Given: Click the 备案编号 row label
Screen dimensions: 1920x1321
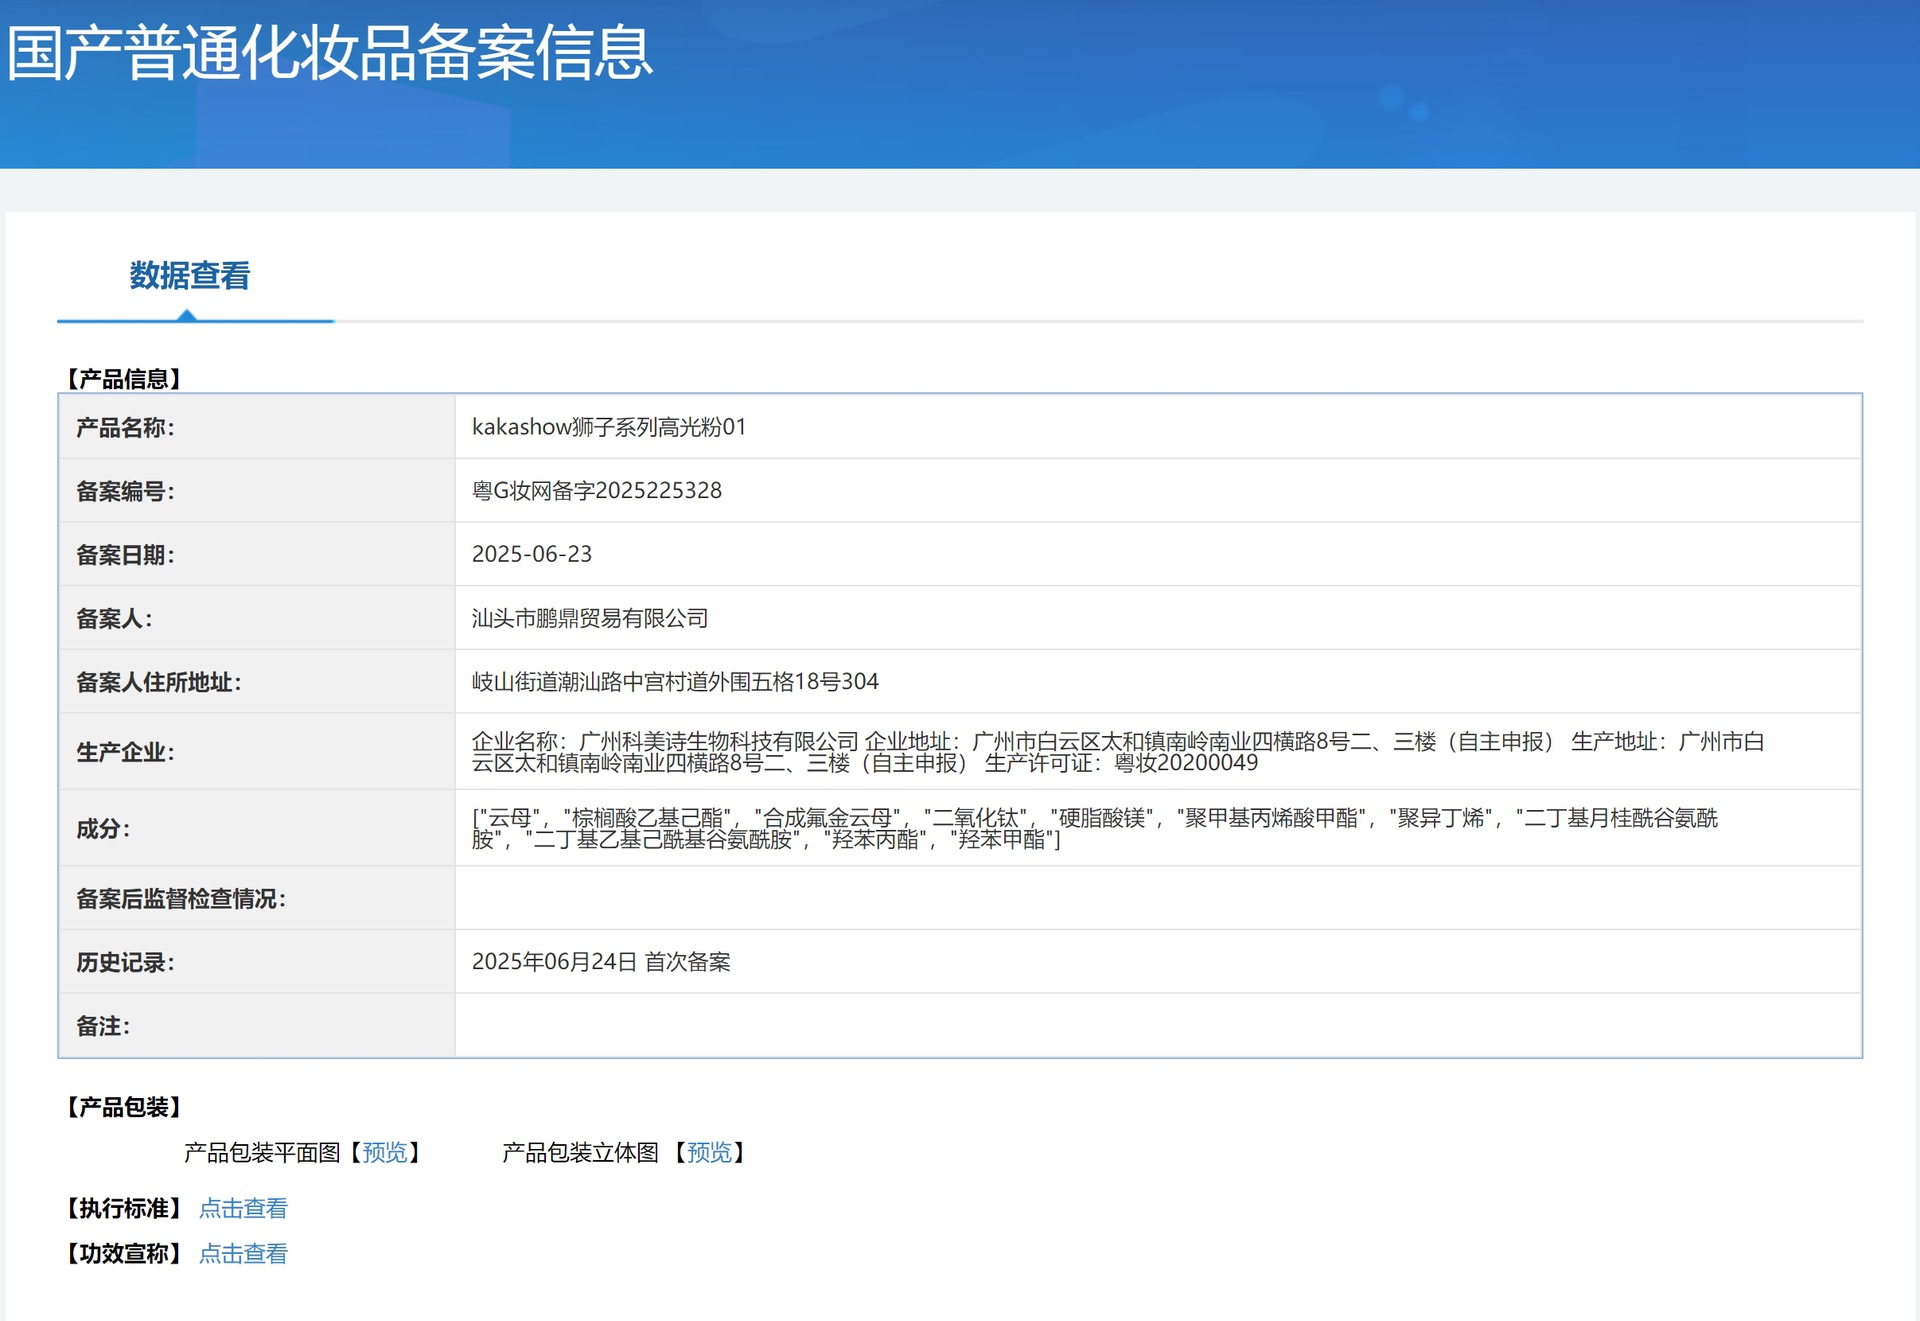Looking at the screenshot, I should pos(125,491).
